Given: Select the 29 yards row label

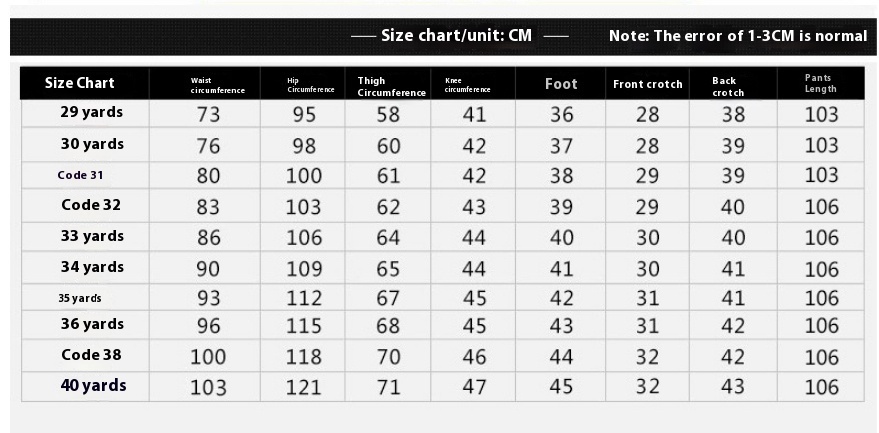Looking at the screenshot, I should point(91,112).
